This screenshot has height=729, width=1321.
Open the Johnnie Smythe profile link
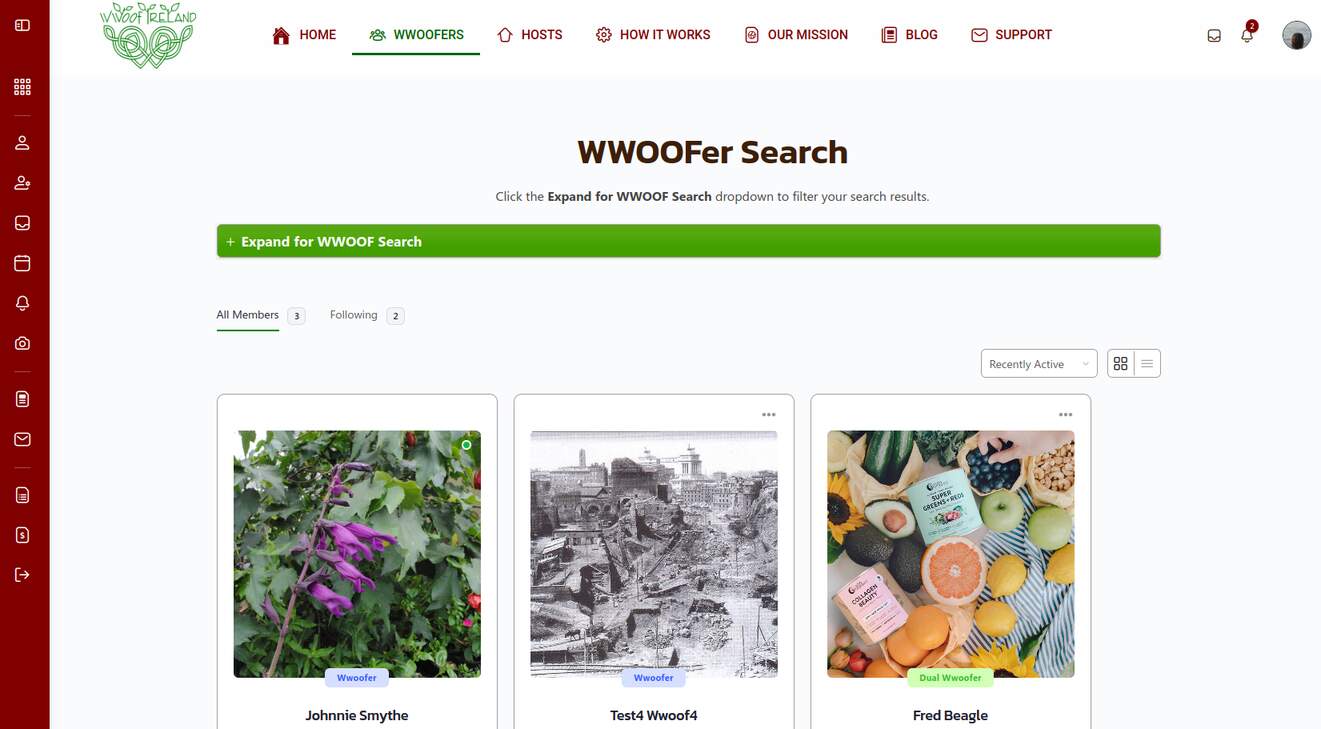(357, 715)
